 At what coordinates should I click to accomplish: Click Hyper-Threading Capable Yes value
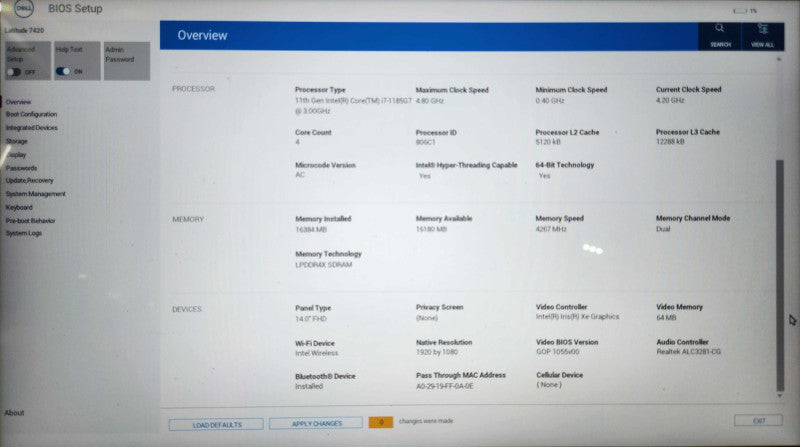(x=424, y=176)
